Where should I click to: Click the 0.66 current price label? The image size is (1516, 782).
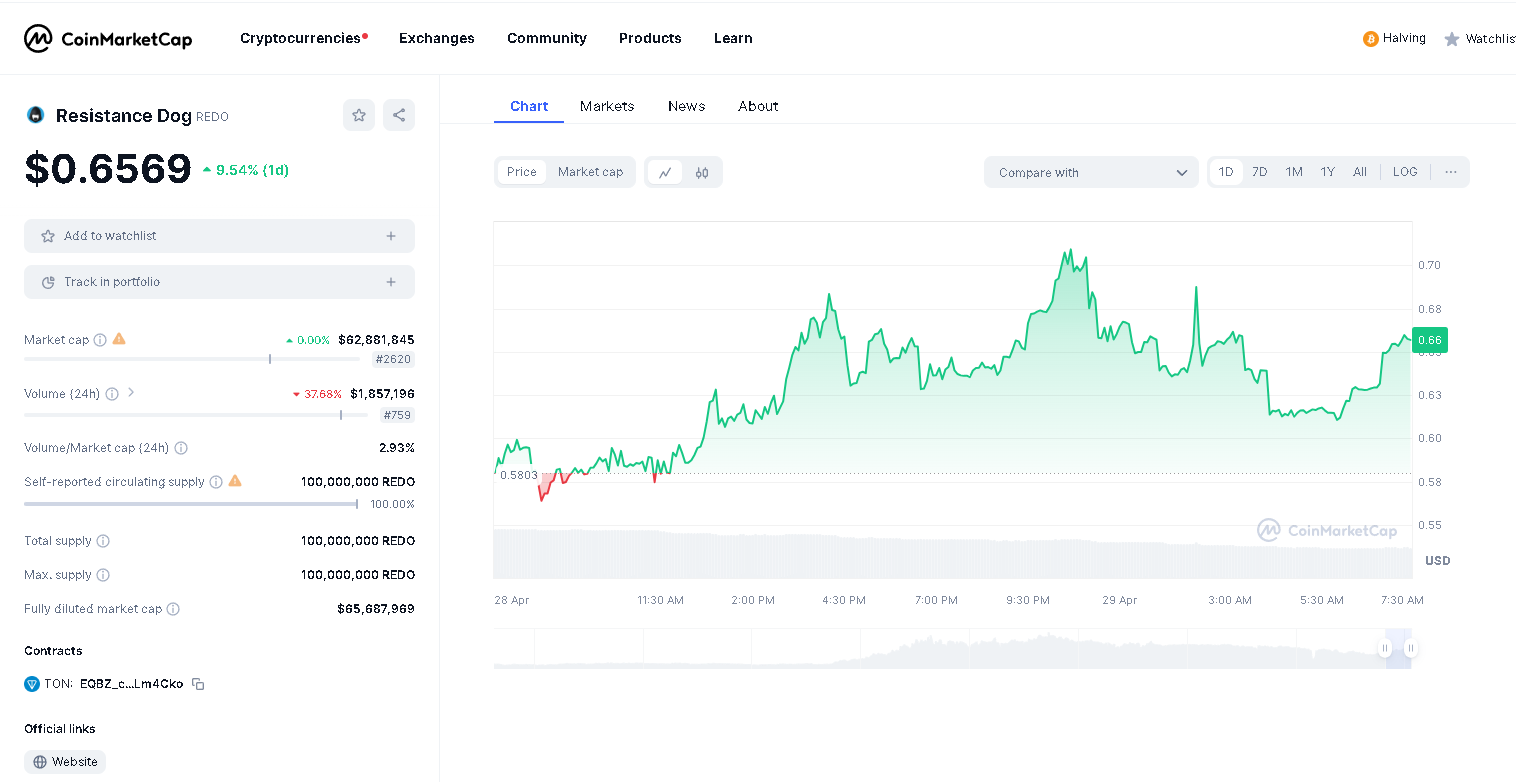click(x=1430, y=340)
